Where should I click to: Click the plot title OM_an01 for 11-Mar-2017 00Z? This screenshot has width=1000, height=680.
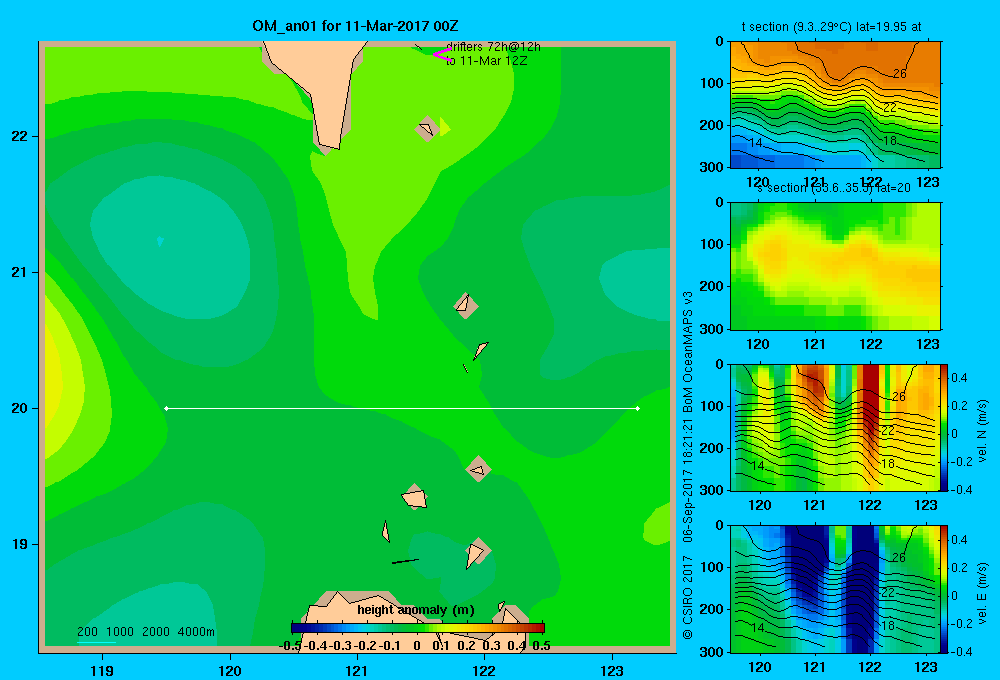355,26
